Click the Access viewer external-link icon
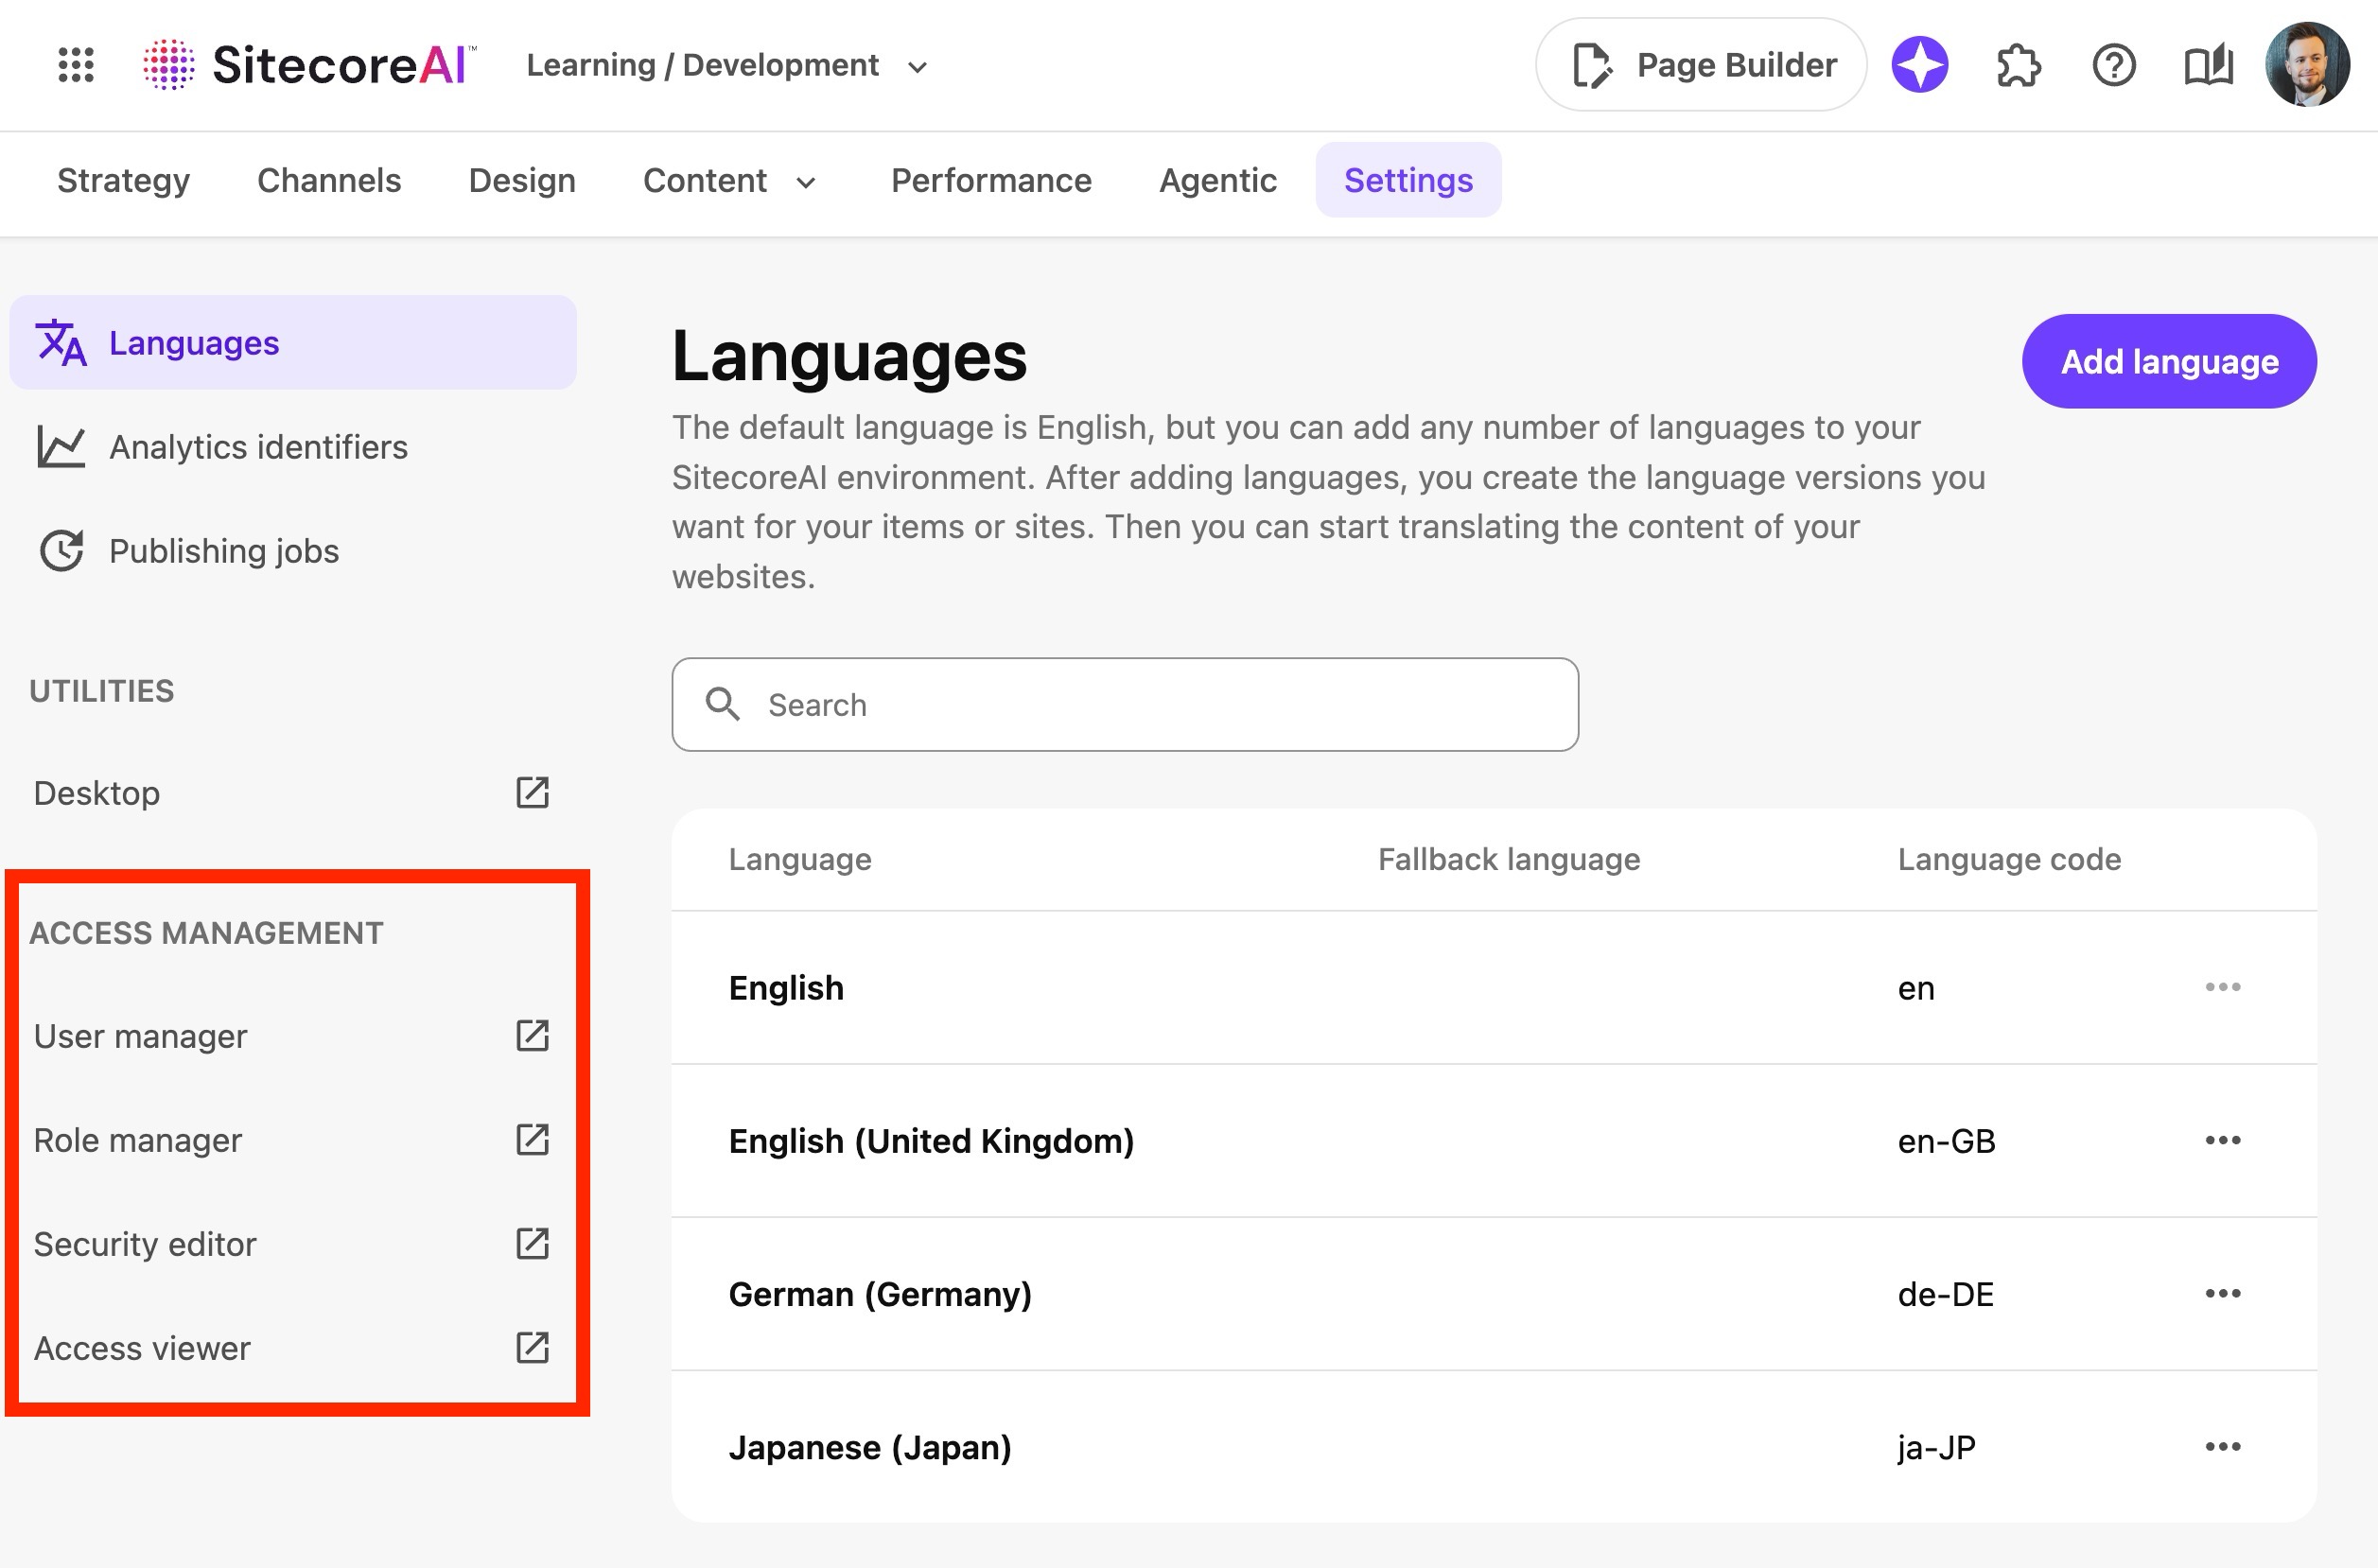Image resolution: width=2378 pixels, height=1568 pixels. coord(532,1347)
